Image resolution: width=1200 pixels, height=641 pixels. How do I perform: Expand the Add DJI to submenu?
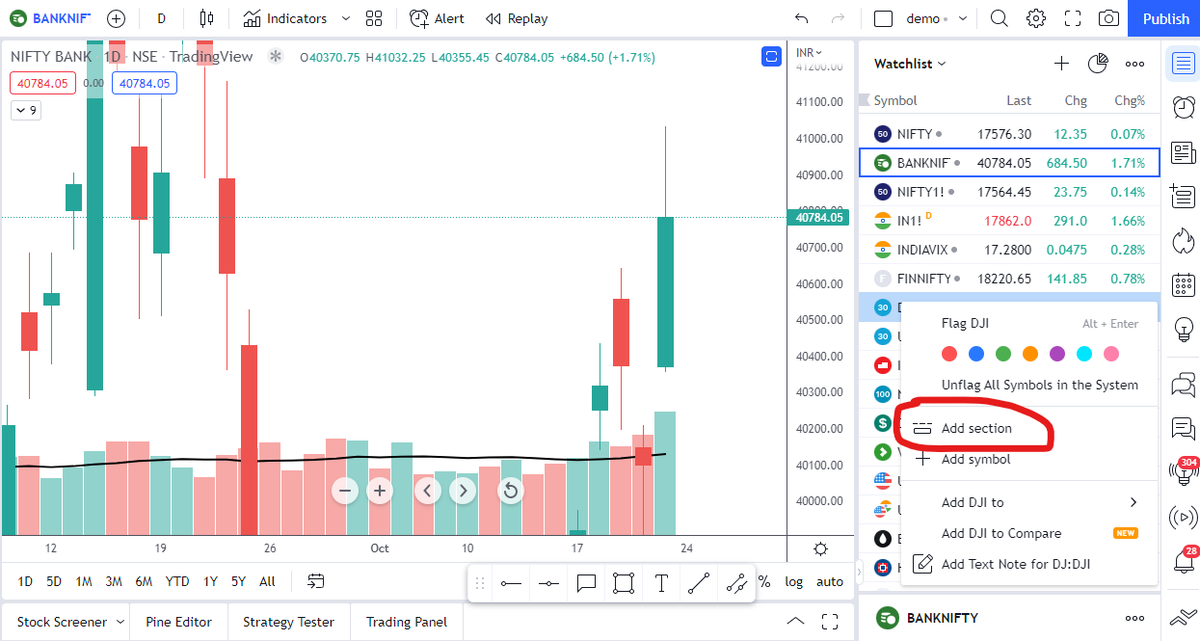[x=1029, y=502]
